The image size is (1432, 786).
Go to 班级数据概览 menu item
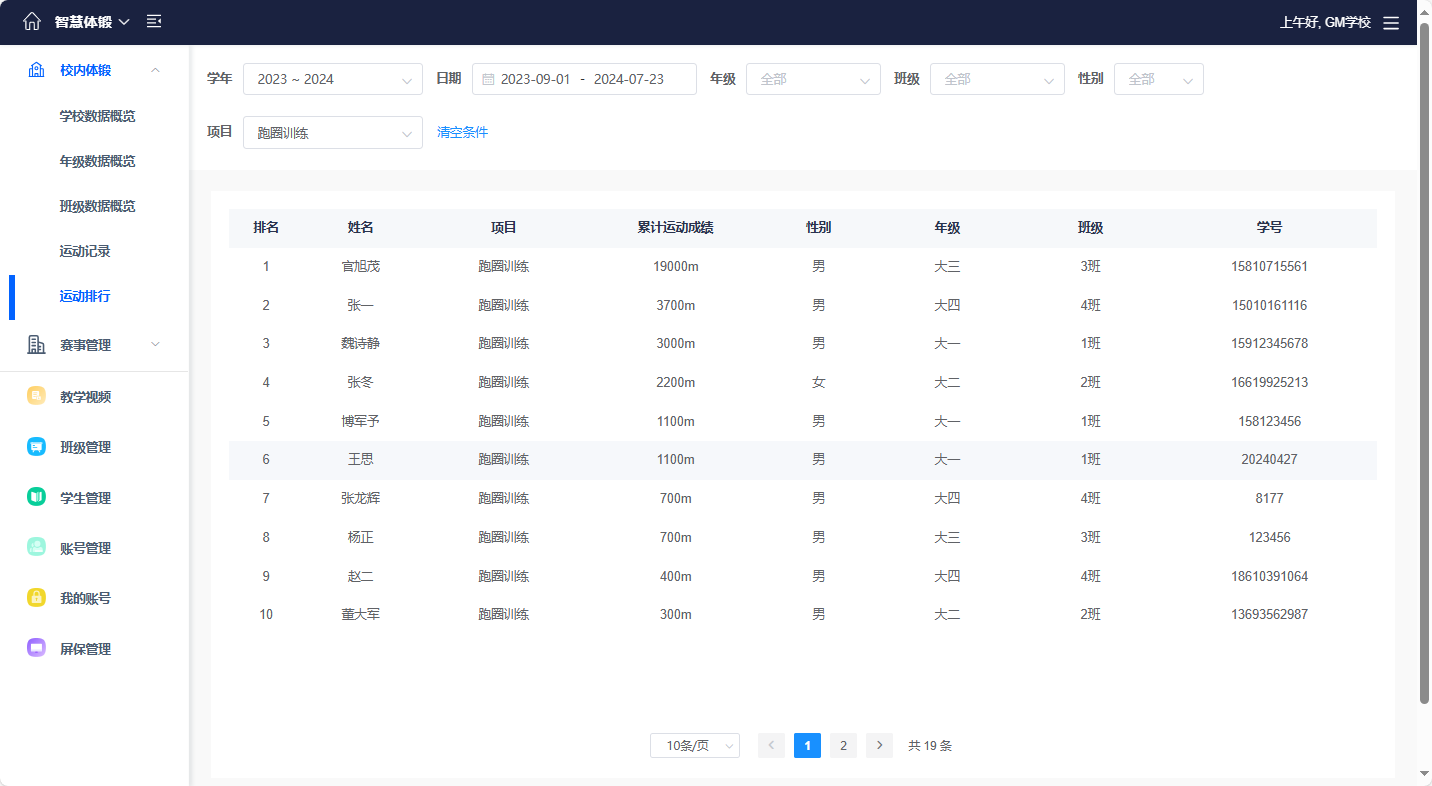pyautogui.click(x=97, y=206)
